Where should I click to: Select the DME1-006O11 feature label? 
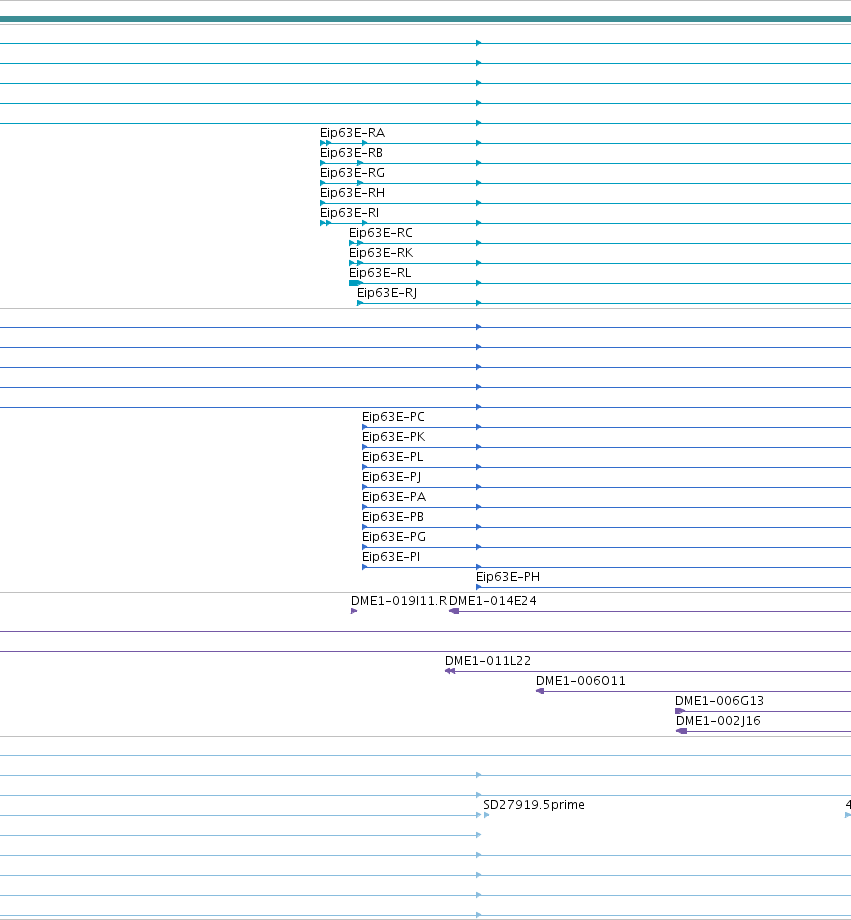pos(580,681)
